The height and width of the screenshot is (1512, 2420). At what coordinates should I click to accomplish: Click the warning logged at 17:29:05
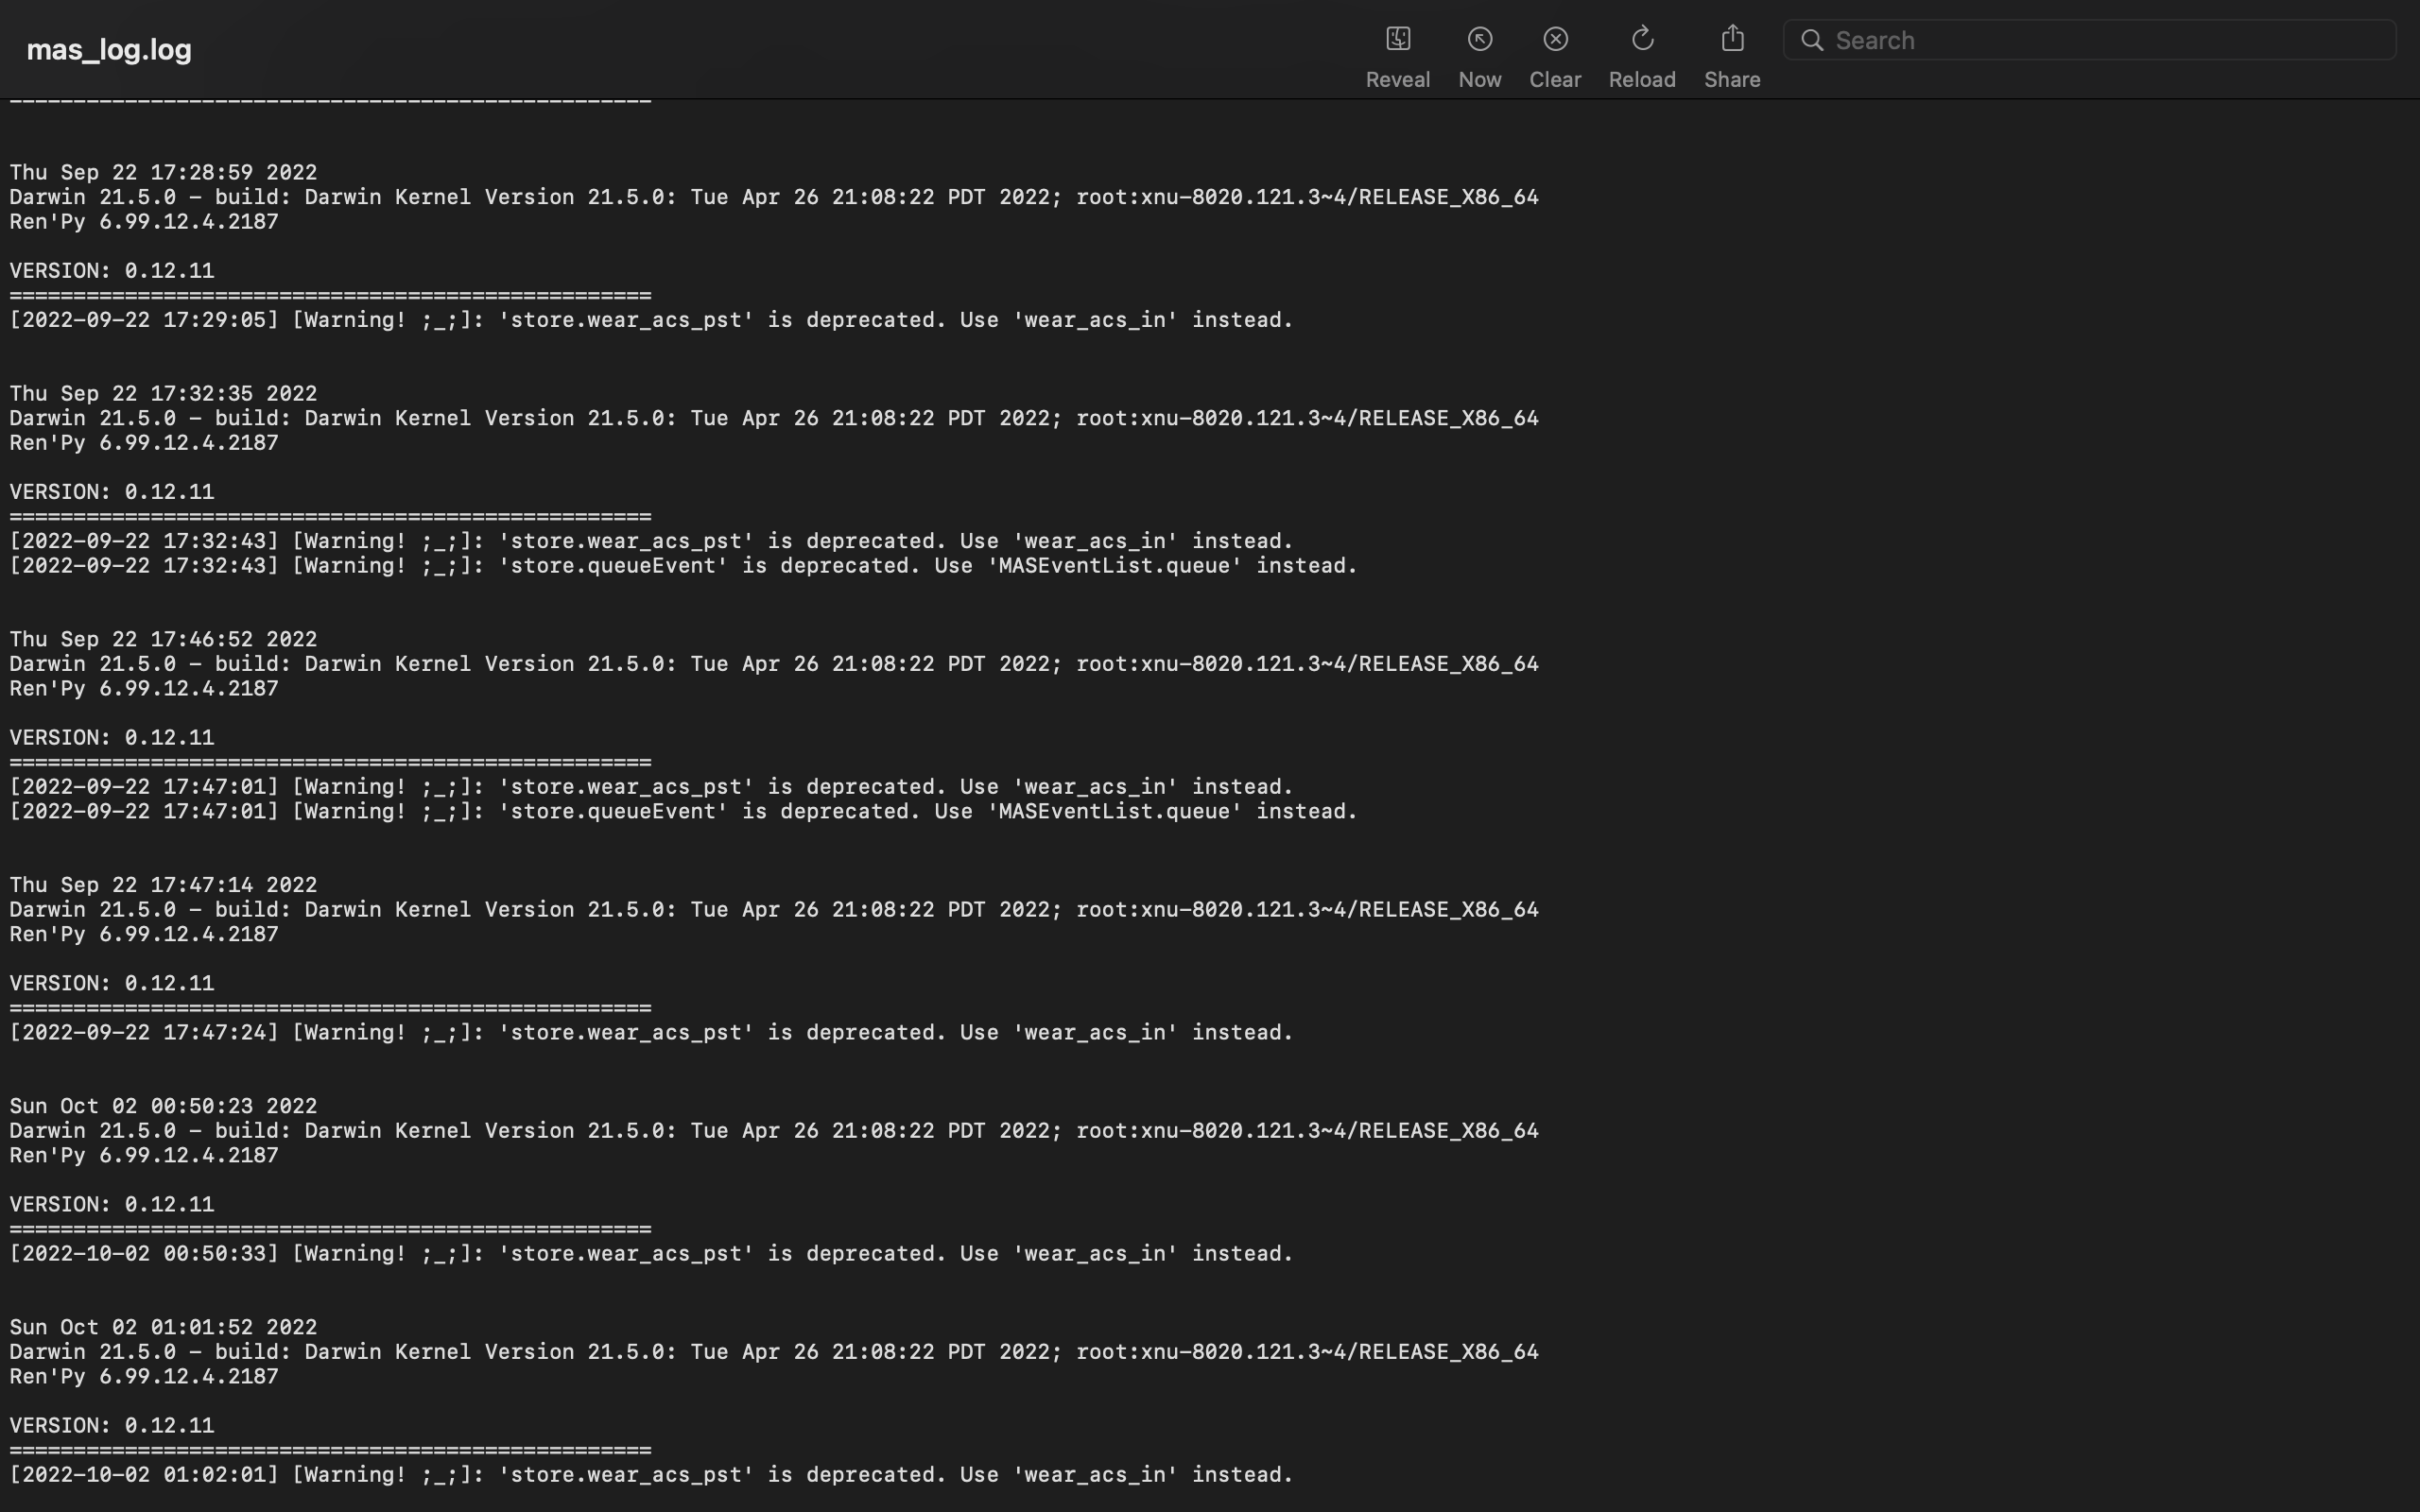pyautogui.click(x=651, y=320)
